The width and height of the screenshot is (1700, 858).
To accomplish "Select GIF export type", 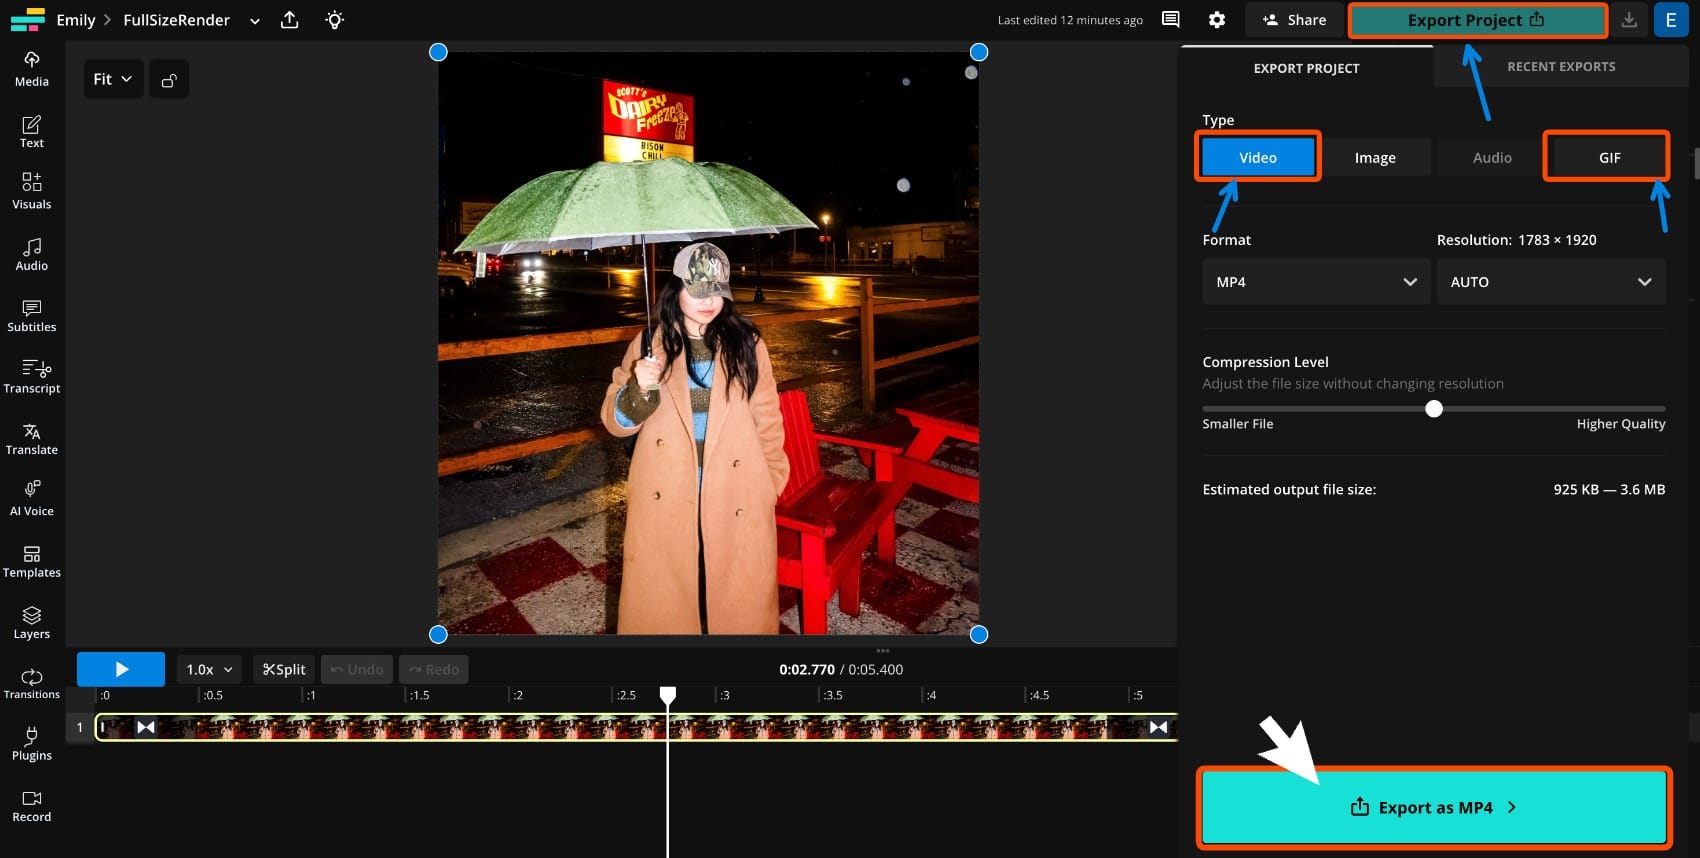I will click(x=1608, y=158).
